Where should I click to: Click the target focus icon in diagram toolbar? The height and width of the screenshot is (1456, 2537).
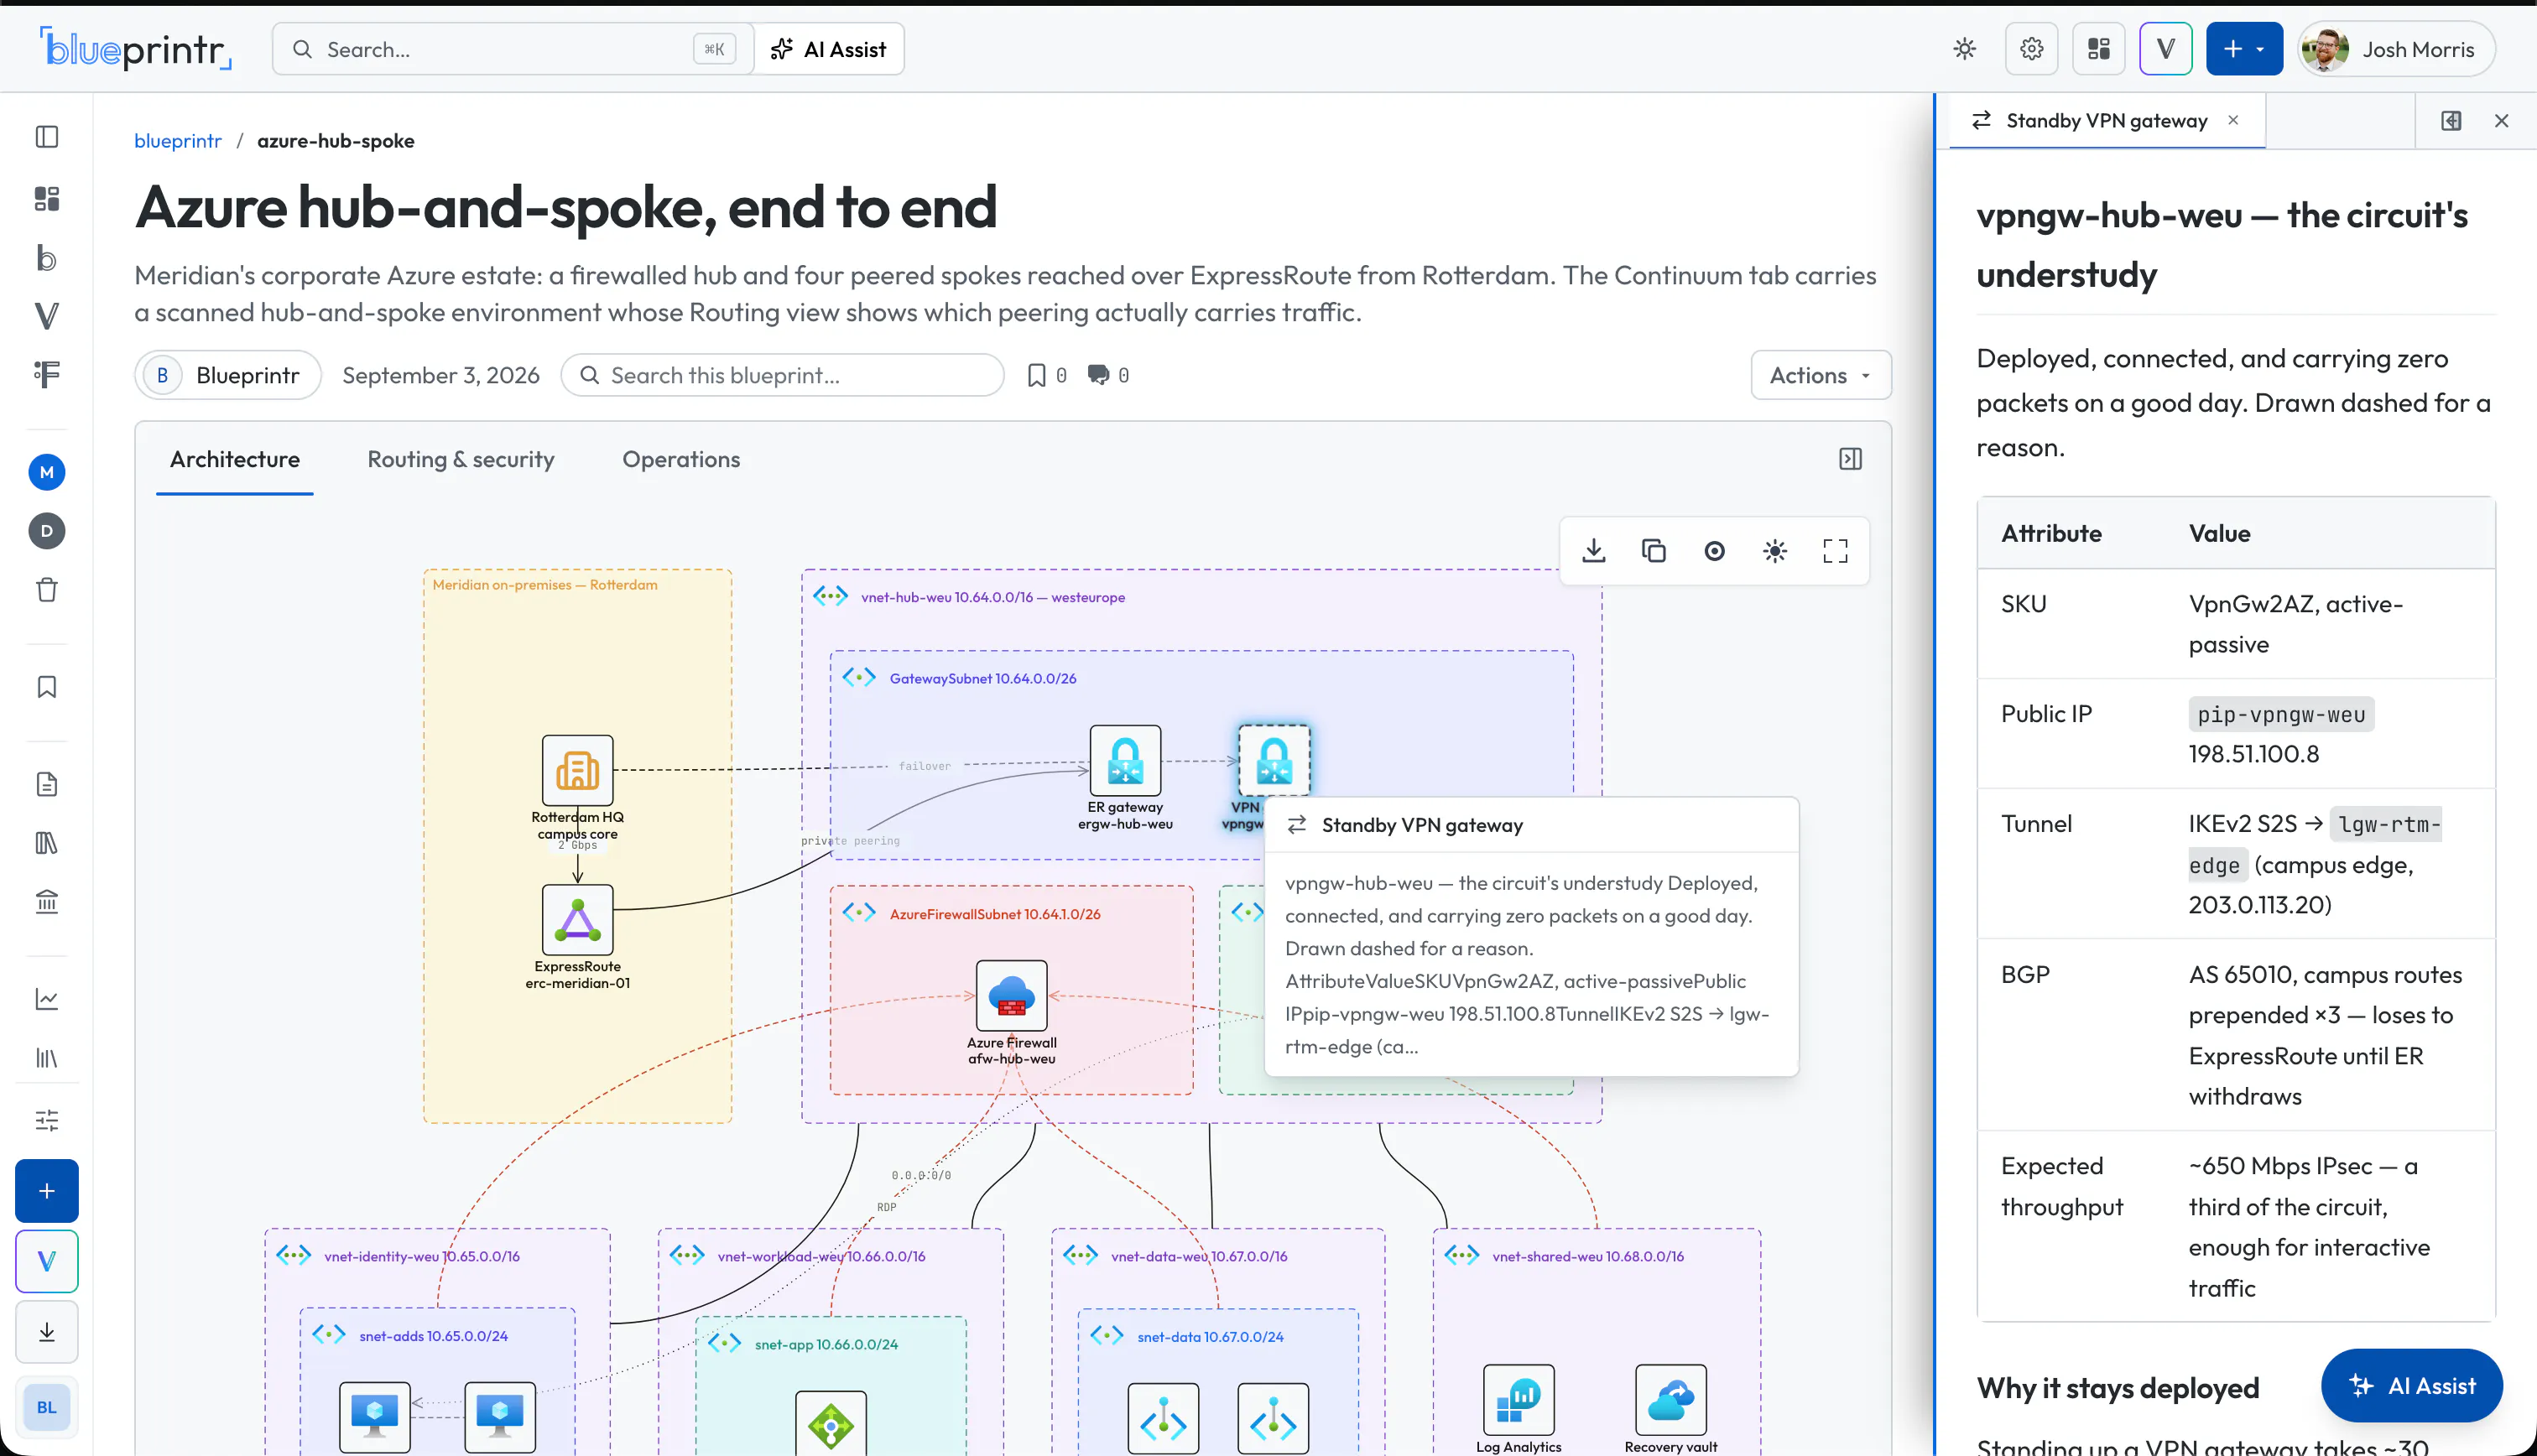pyautogui.click(x=1715, y=551)
